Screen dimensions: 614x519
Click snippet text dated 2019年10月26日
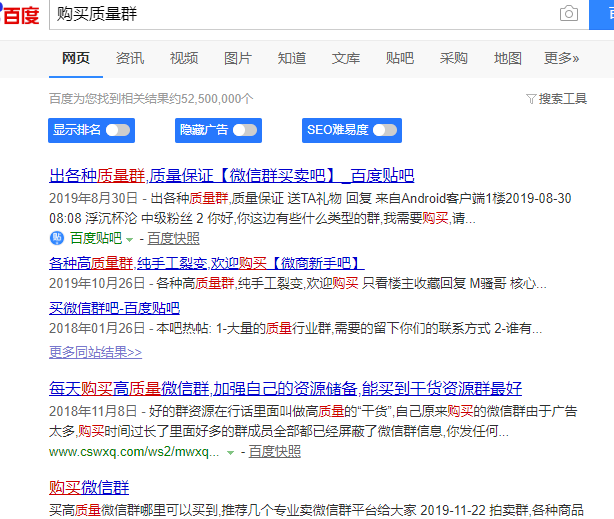pyautogui.click(x=298, y=283)
